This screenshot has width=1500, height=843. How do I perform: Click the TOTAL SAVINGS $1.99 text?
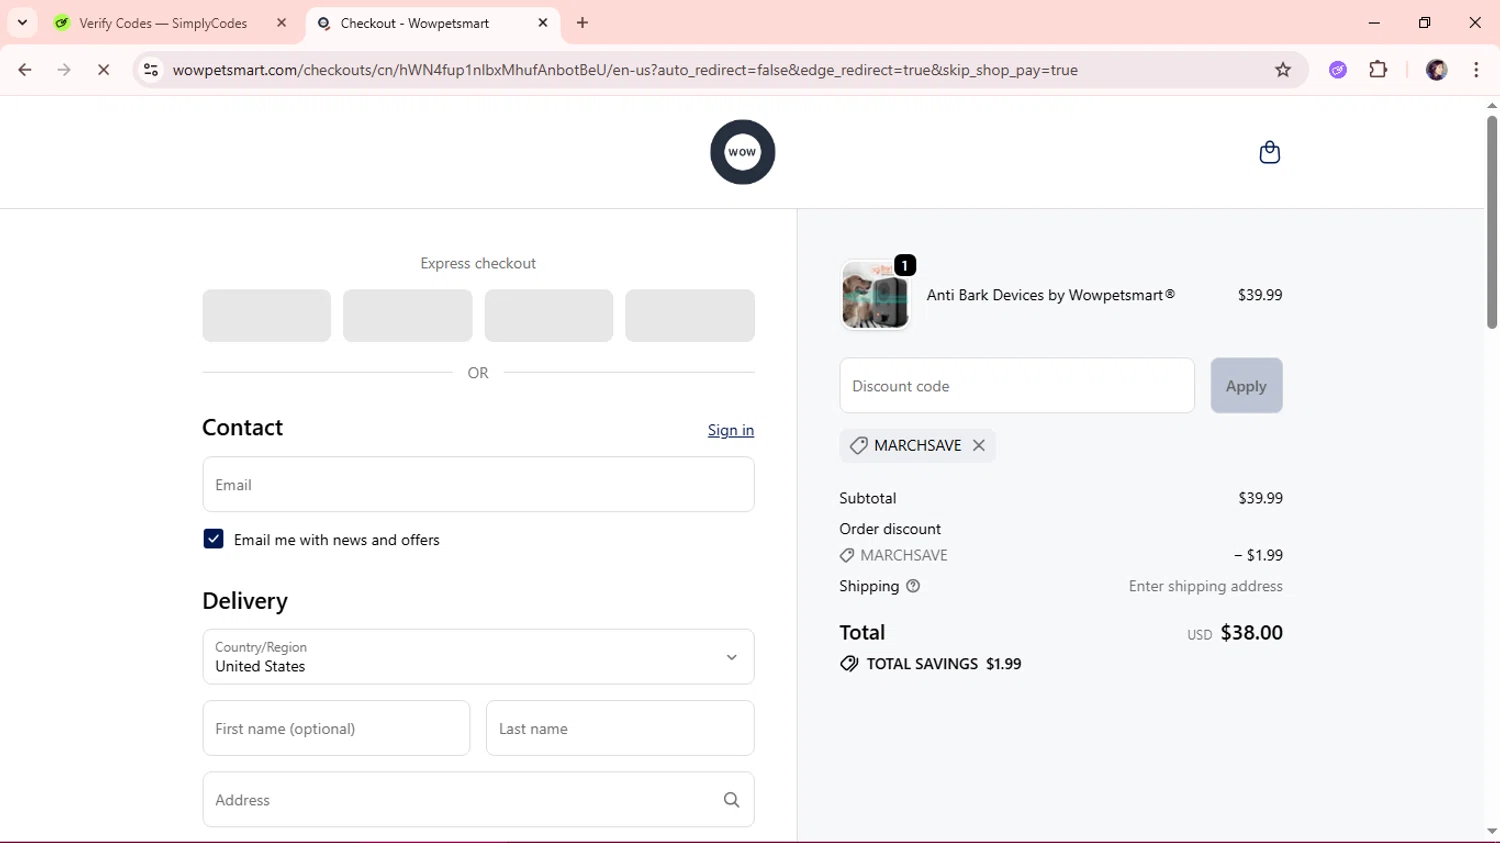(944, 664)
